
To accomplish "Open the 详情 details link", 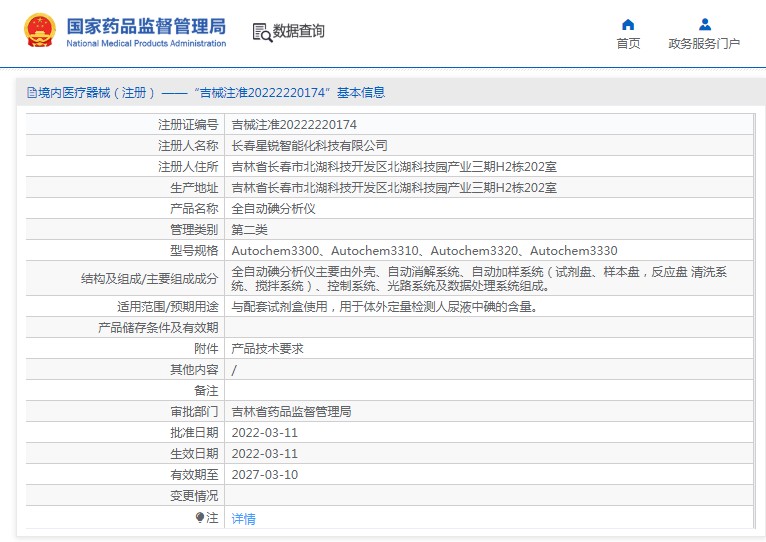I will [x=243, y=518].
